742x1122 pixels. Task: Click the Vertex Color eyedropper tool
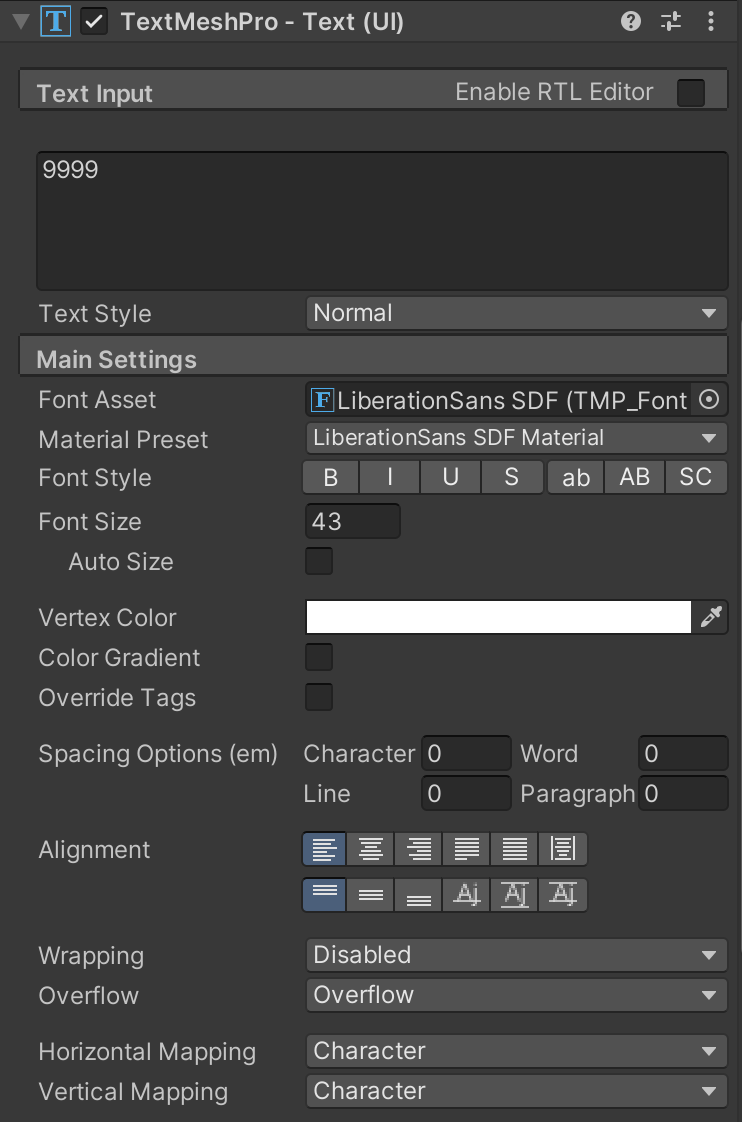[x=711, y=618]
